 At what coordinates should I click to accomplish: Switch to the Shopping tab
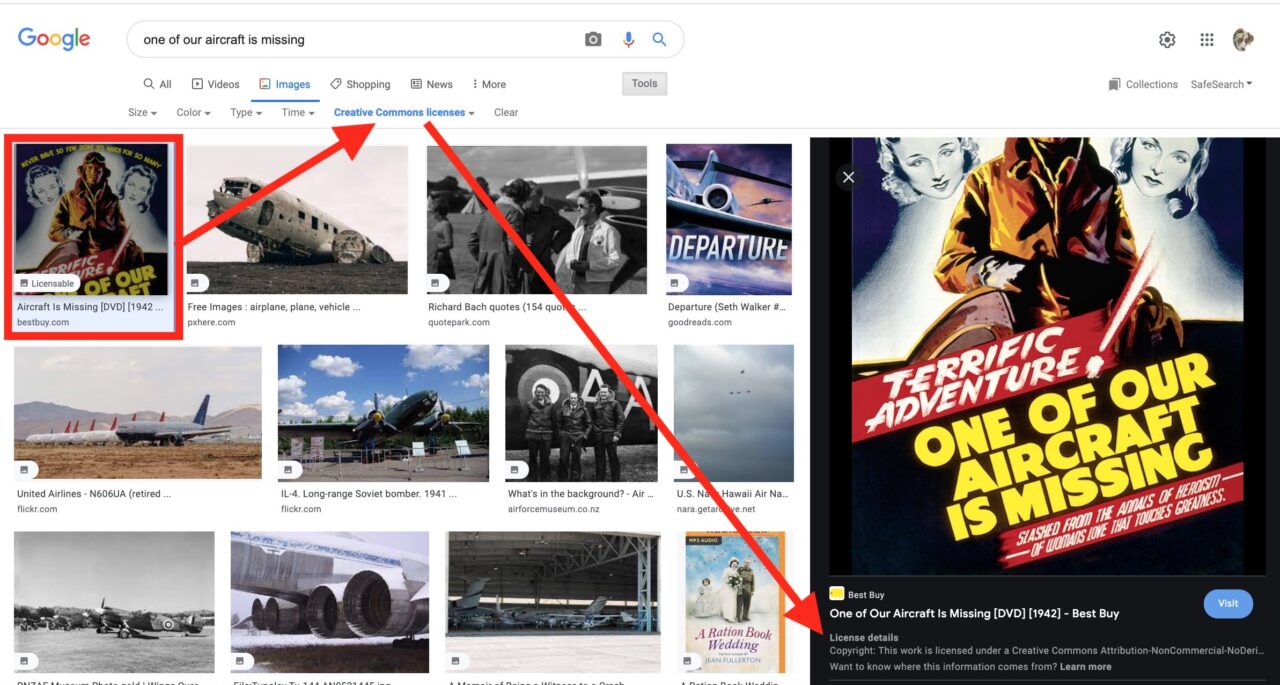pyautogui.click(x=360, y=84)
